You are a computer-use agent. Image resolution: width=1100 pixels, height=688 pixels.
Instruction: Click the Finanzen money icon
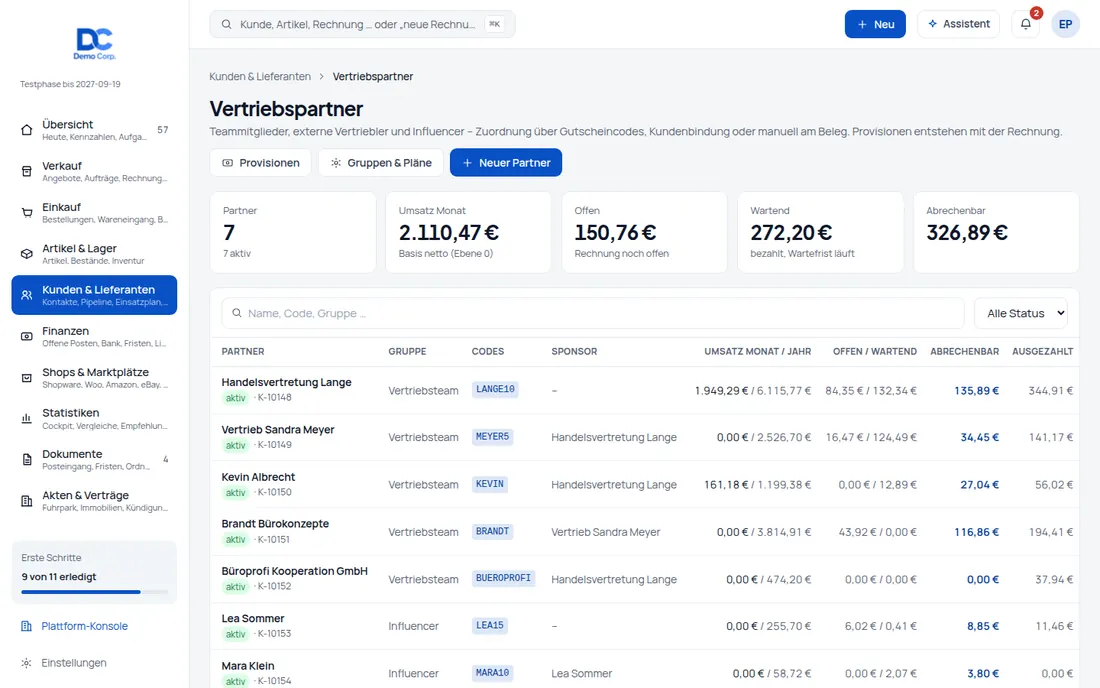[x=27, y=337]
